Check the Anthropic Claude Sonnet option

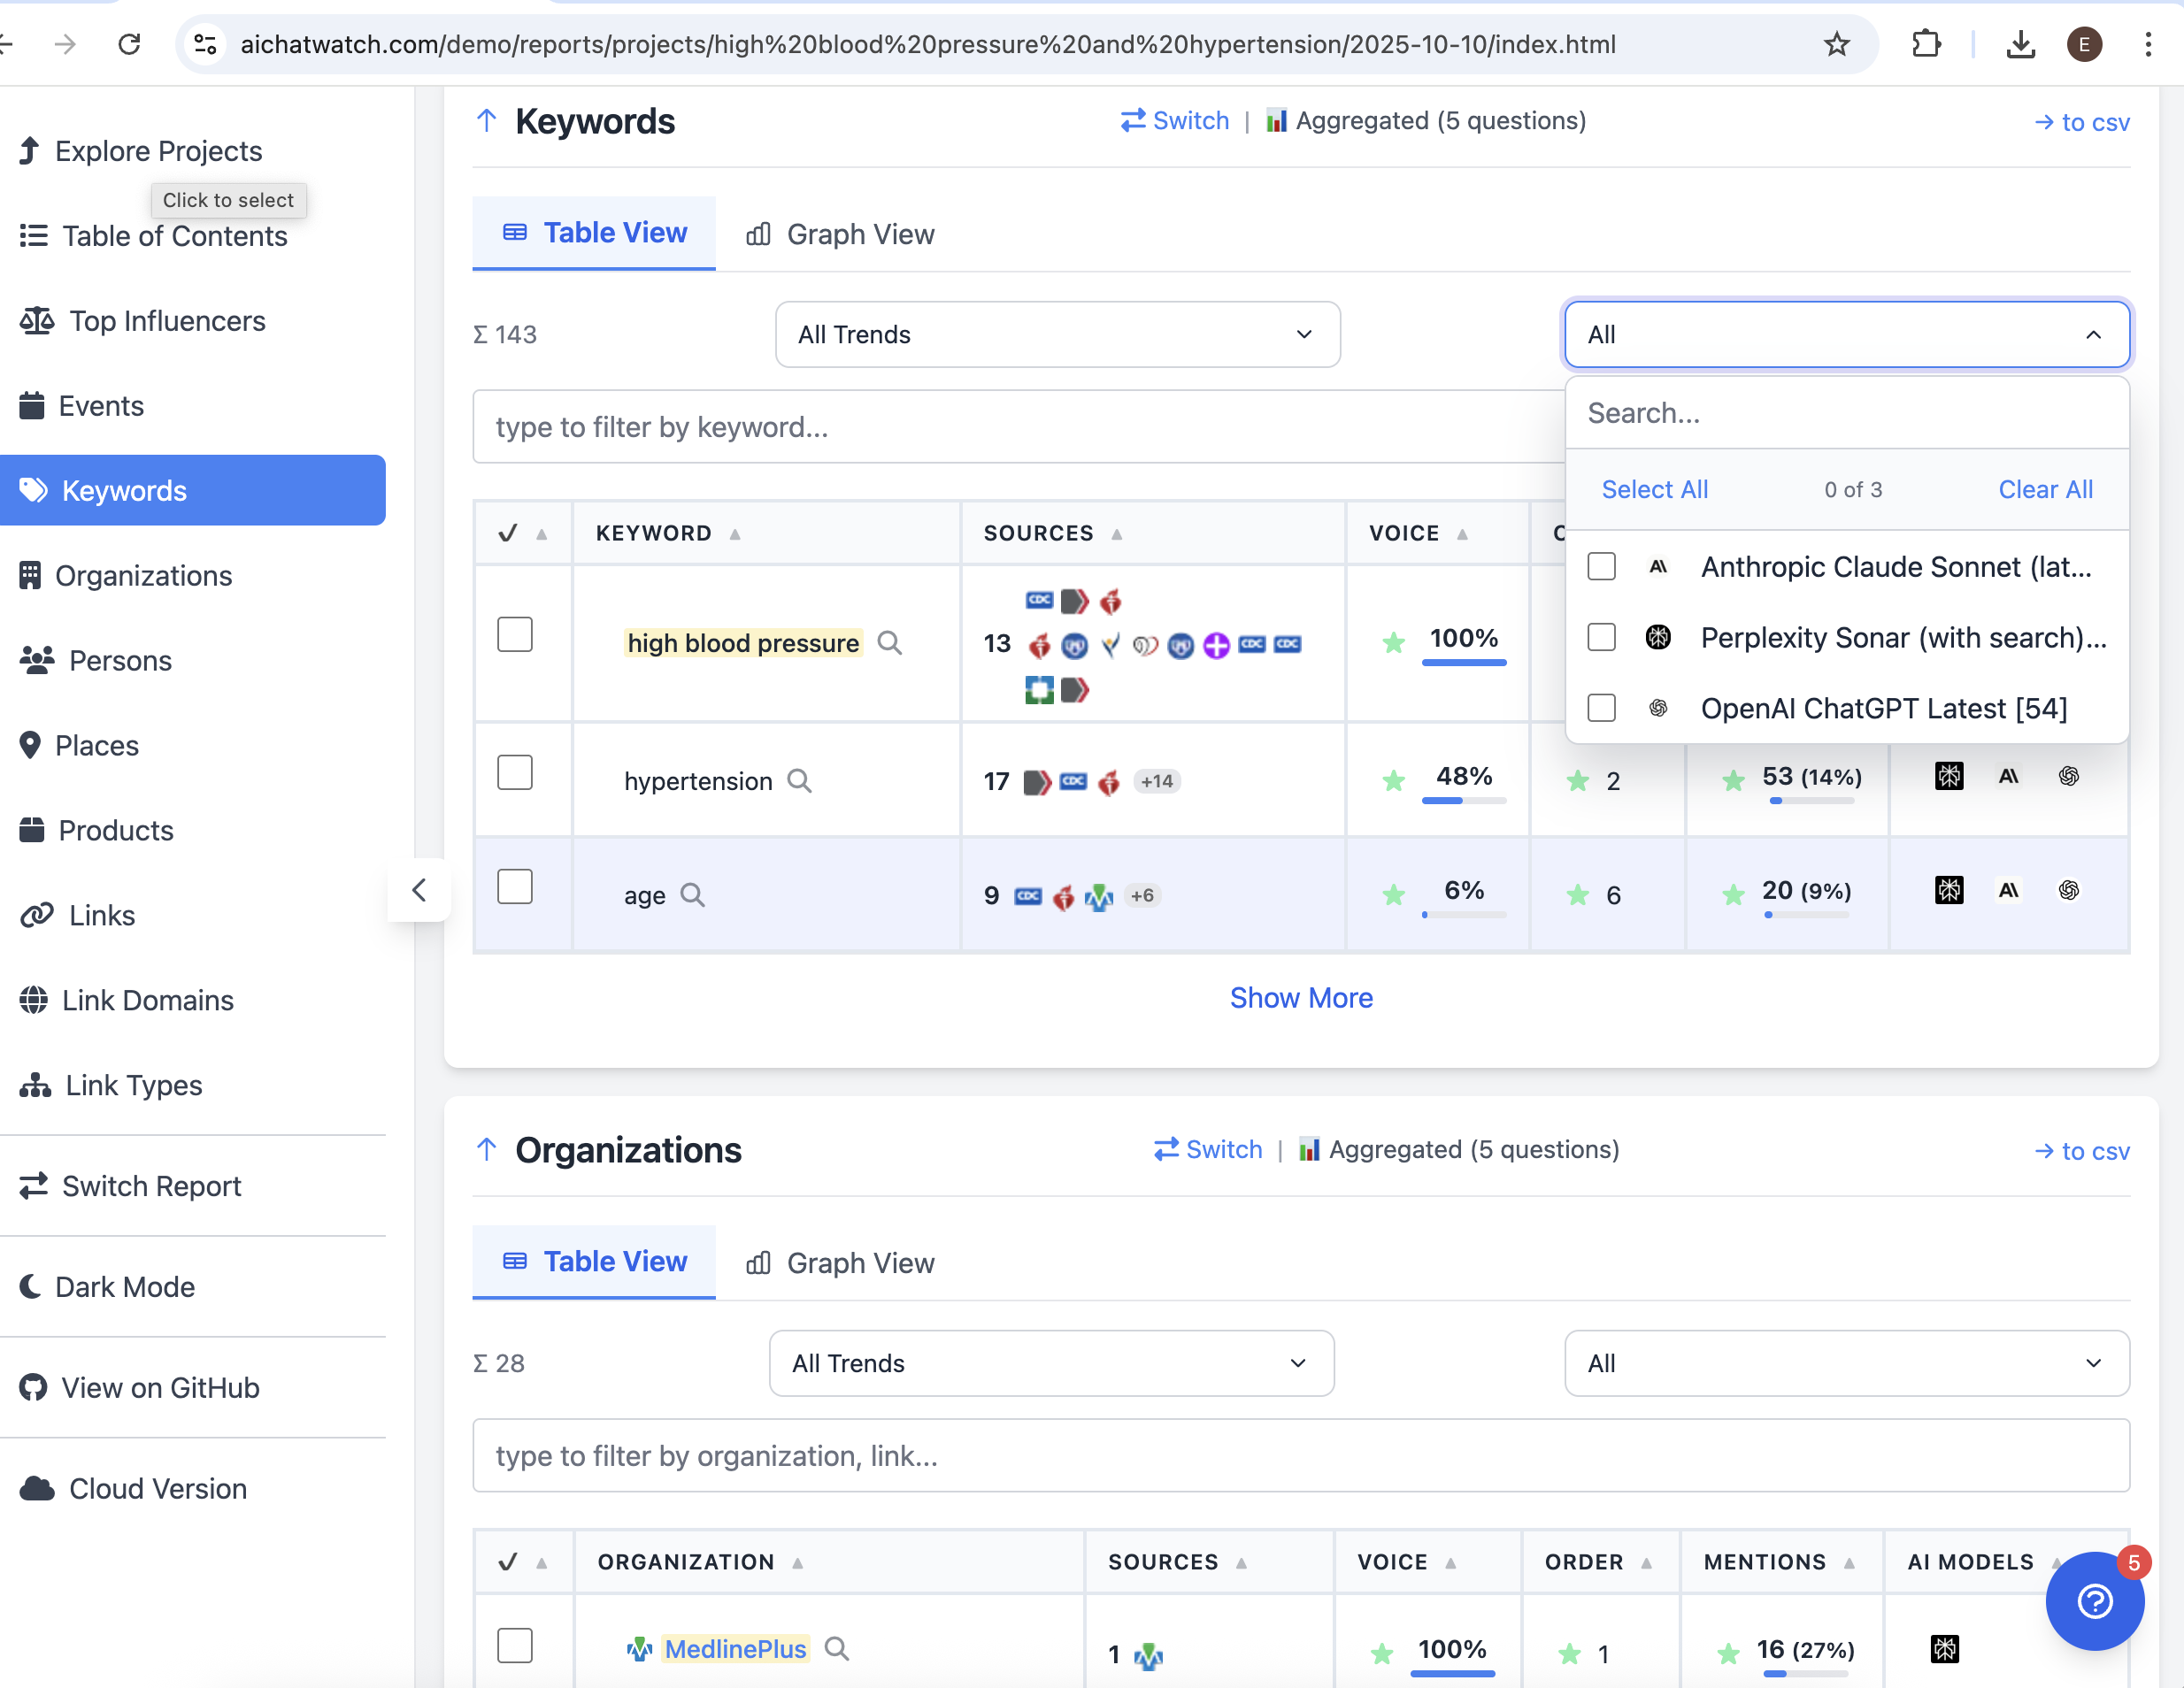(x=1602, y=566)
